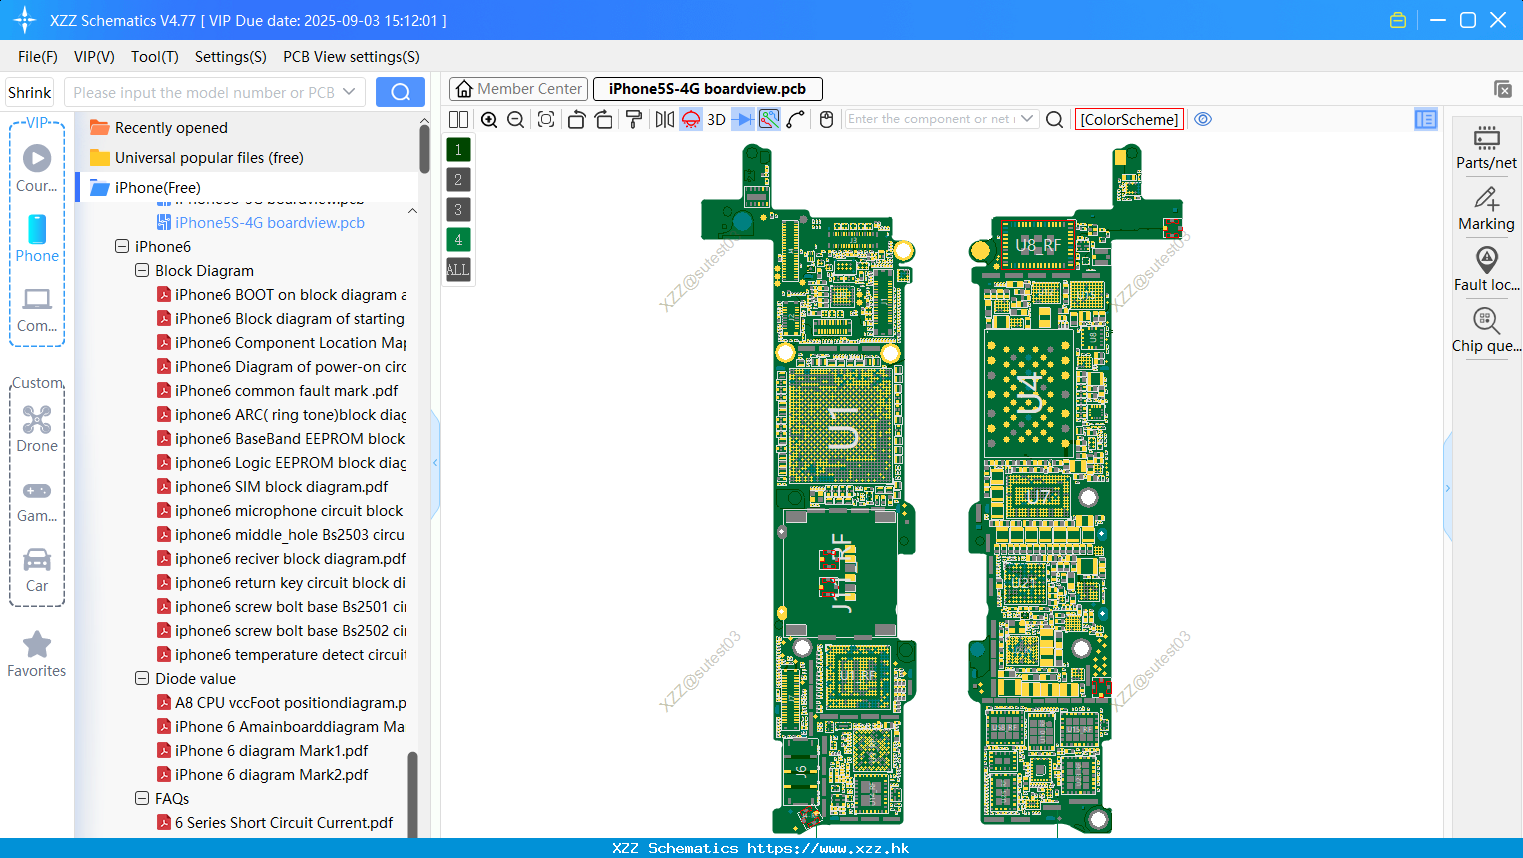Zoom out of the PCB view

516,119
